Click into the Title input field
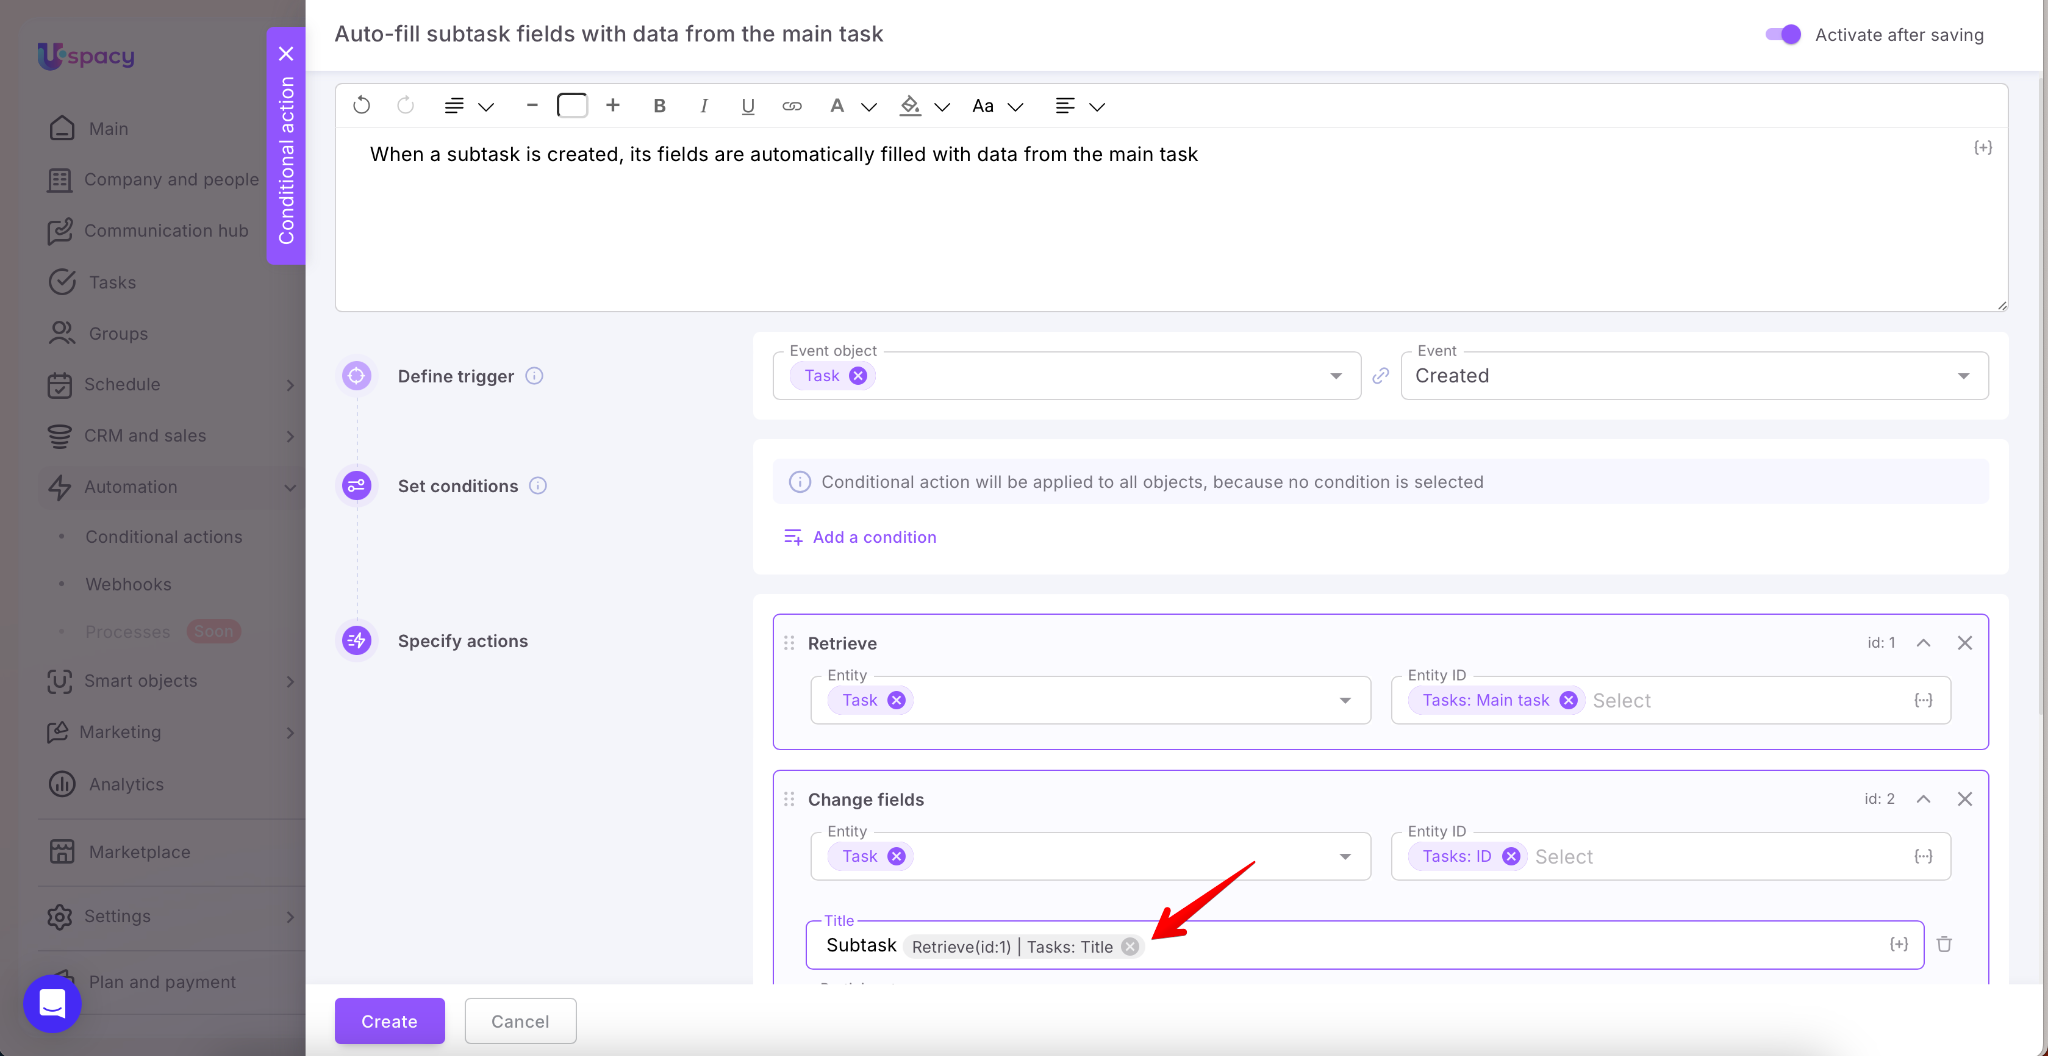 pos(1500,946)
